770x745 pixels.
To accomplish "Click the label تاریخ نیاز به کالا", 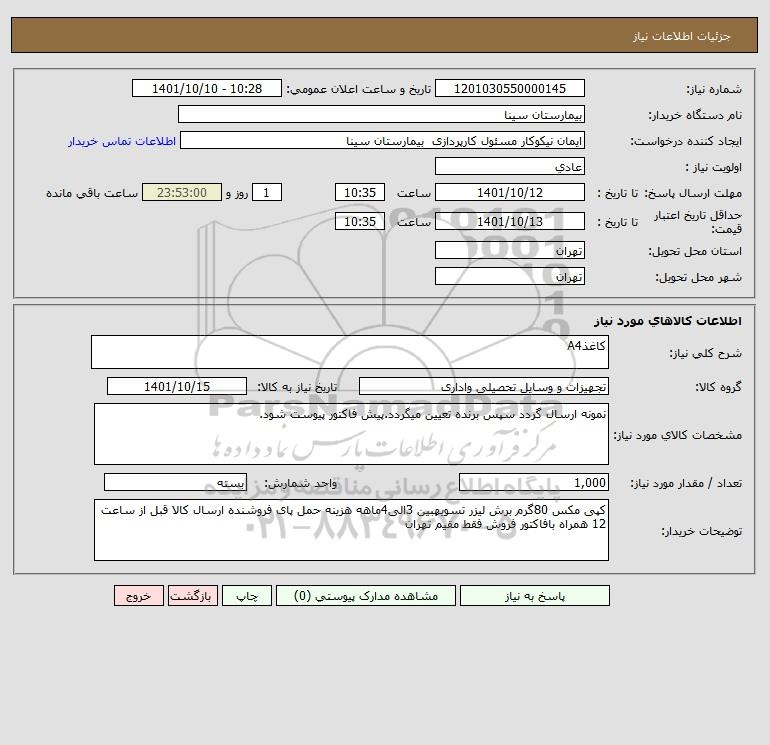I will (x=297, y=387).
